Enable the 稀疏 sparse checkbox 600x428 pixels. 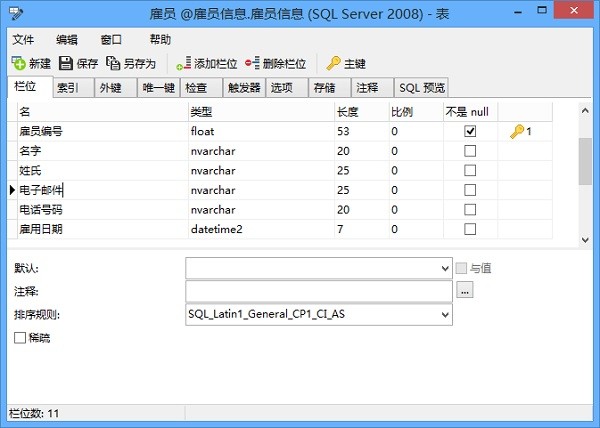click(20, 338)
